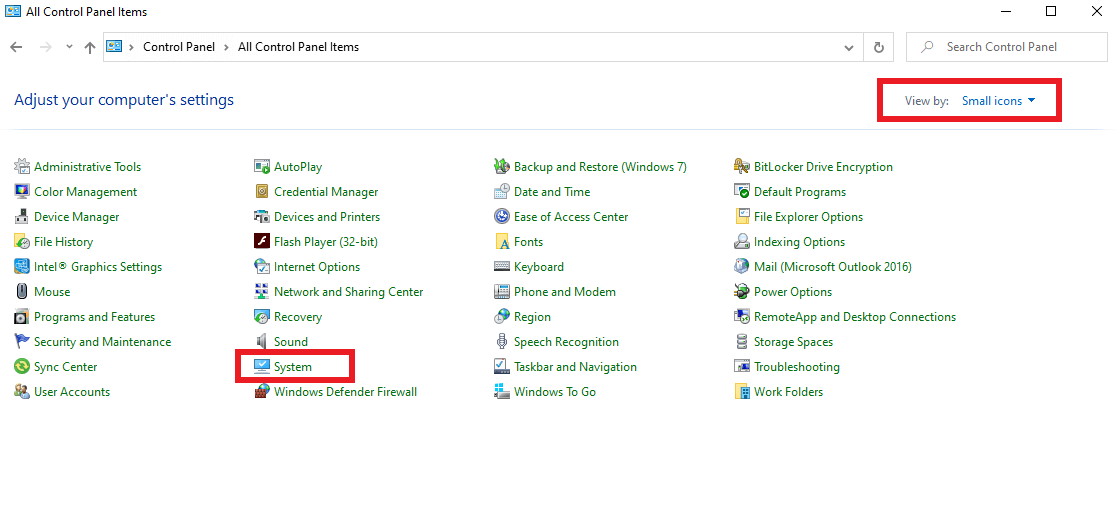Open the Default Programs icon
1116x510 pixels.
click(x=742, y=191)
